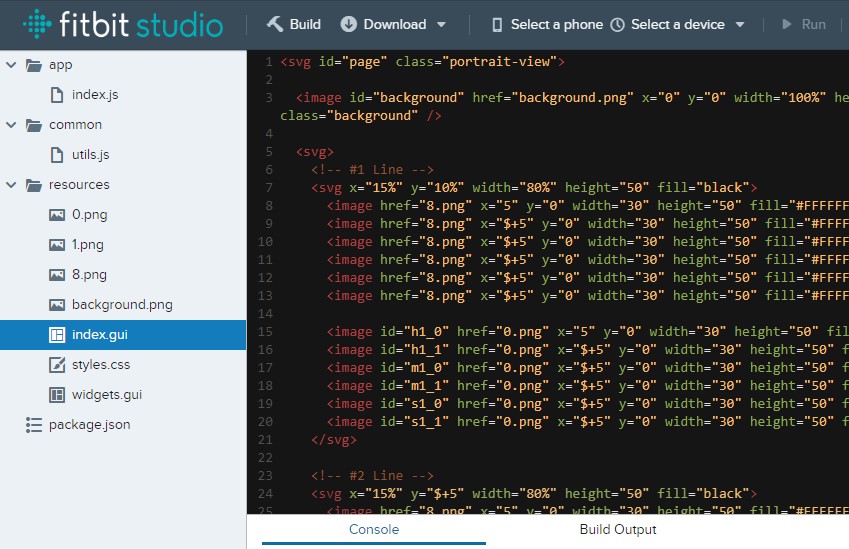Click the phone icon for Select a phone

tap(497, 24)
